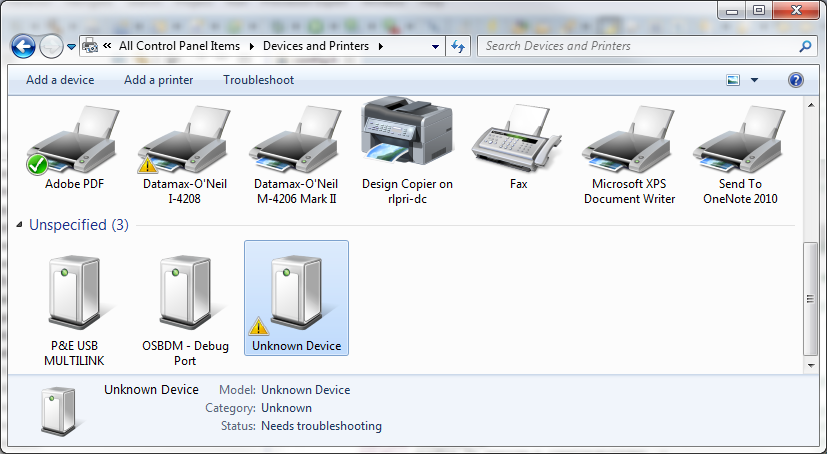
Task: Select Datamax-O'Neil M-4206 Mark II printer
Action: (x=295, y=140)
